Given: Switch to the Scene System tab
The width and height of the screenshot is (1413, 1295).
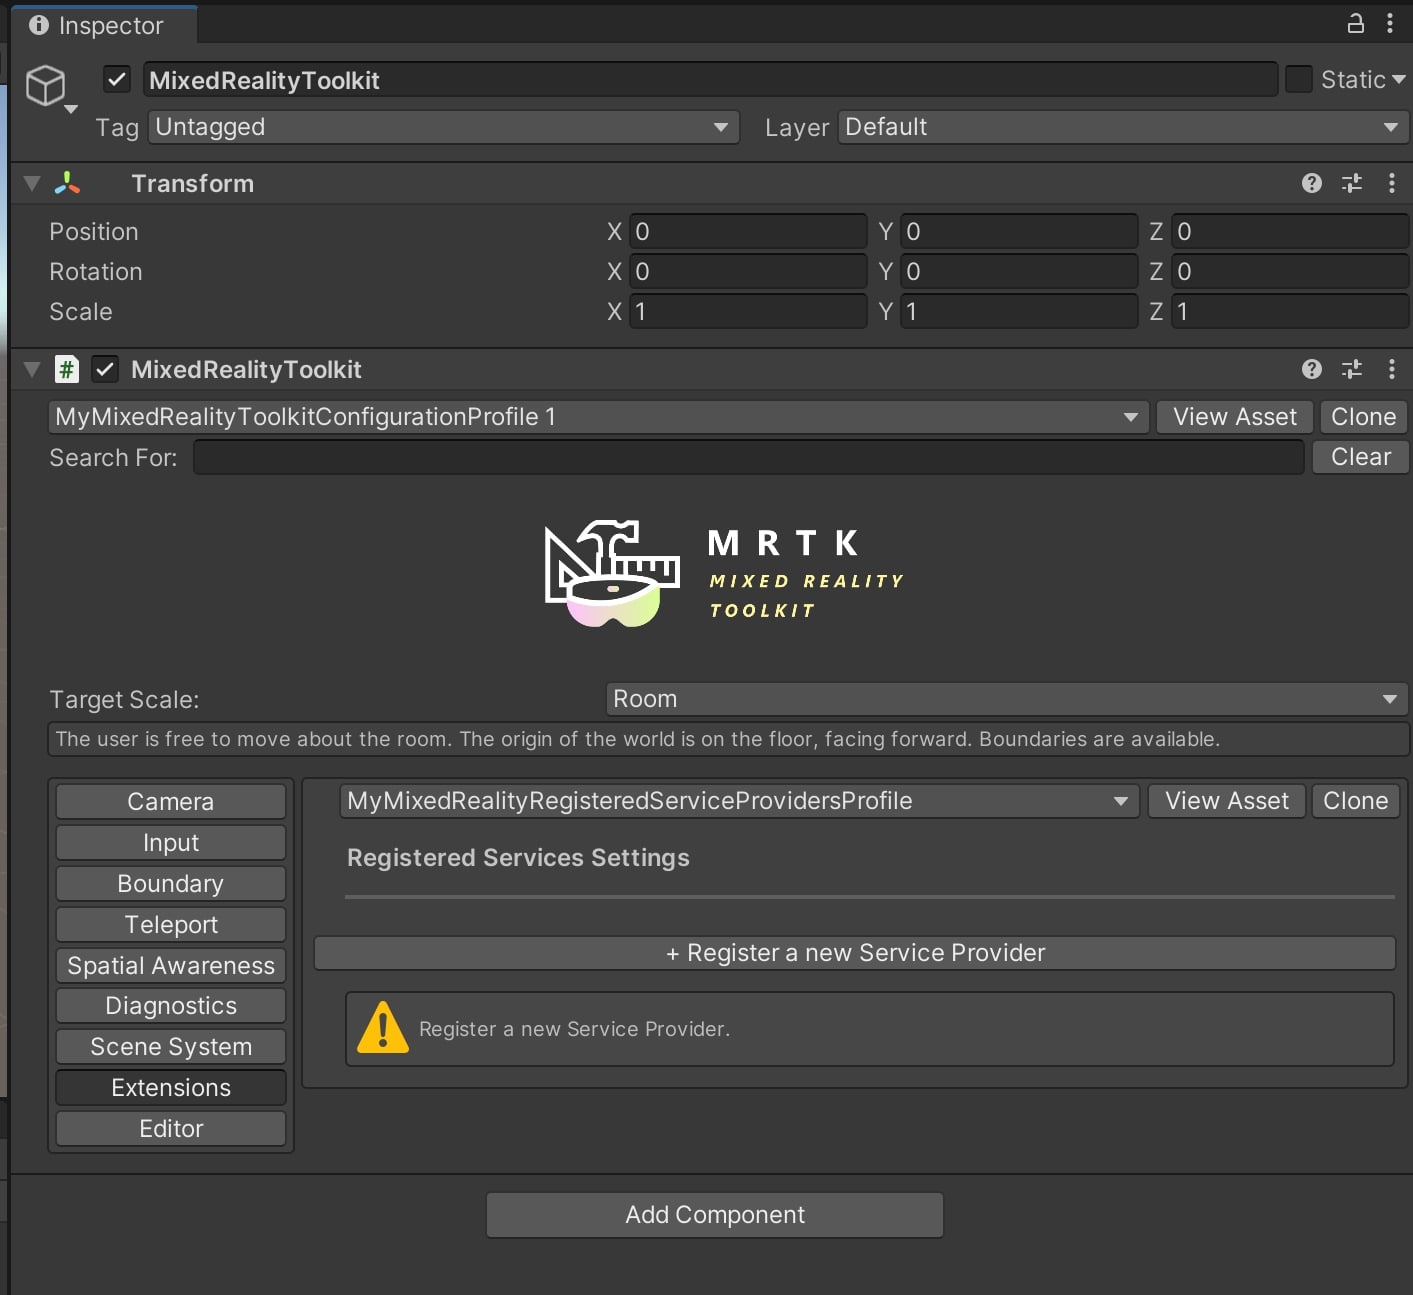Looking at the screenshot, I should [171, 1047].
